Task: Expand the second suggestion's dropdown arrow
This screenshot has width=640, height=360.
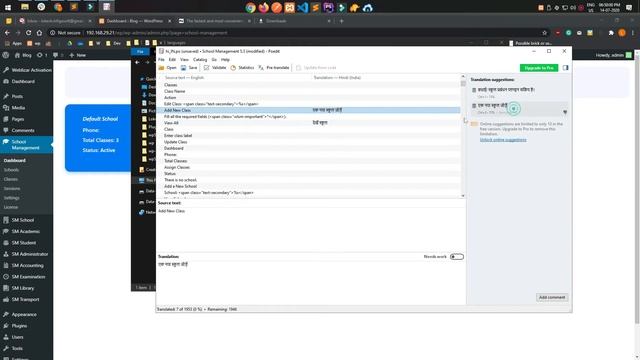Action: 565,112
